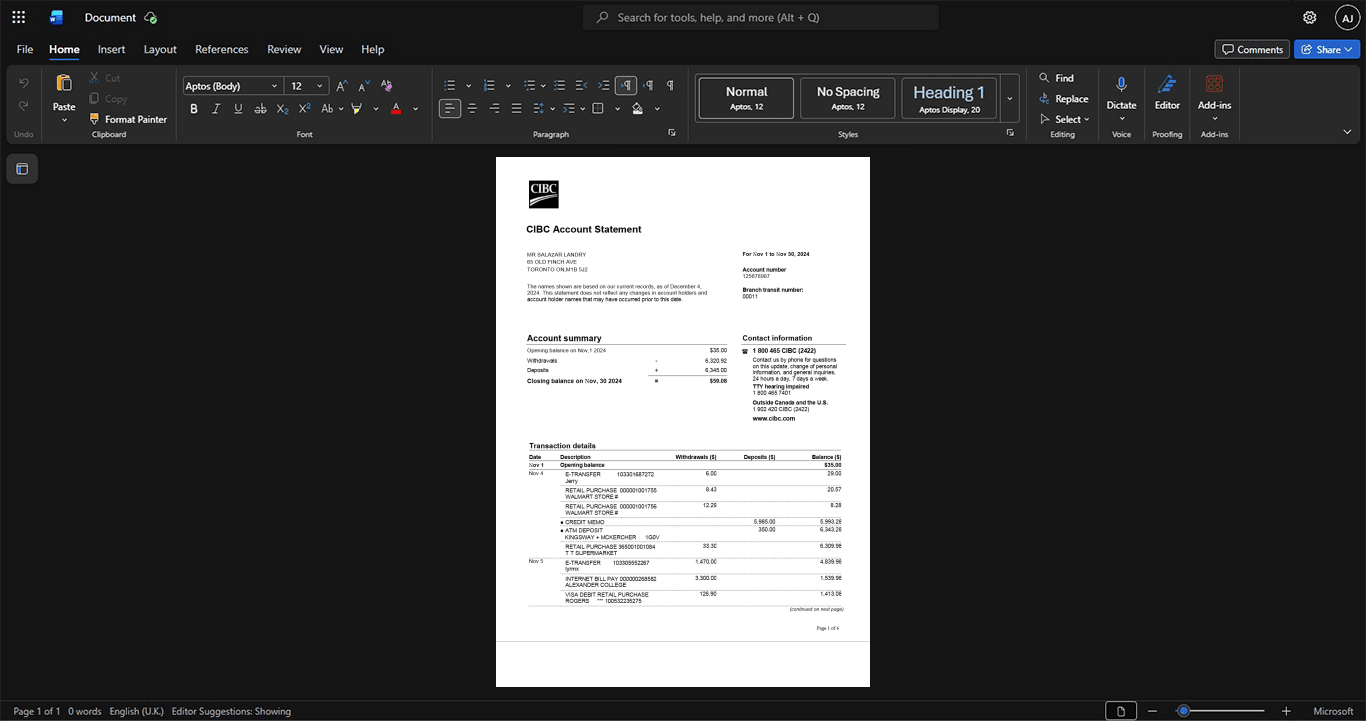Toggle Italic formatting
The height and width of the screenshot is (721, 1366).
pos(216,108)
